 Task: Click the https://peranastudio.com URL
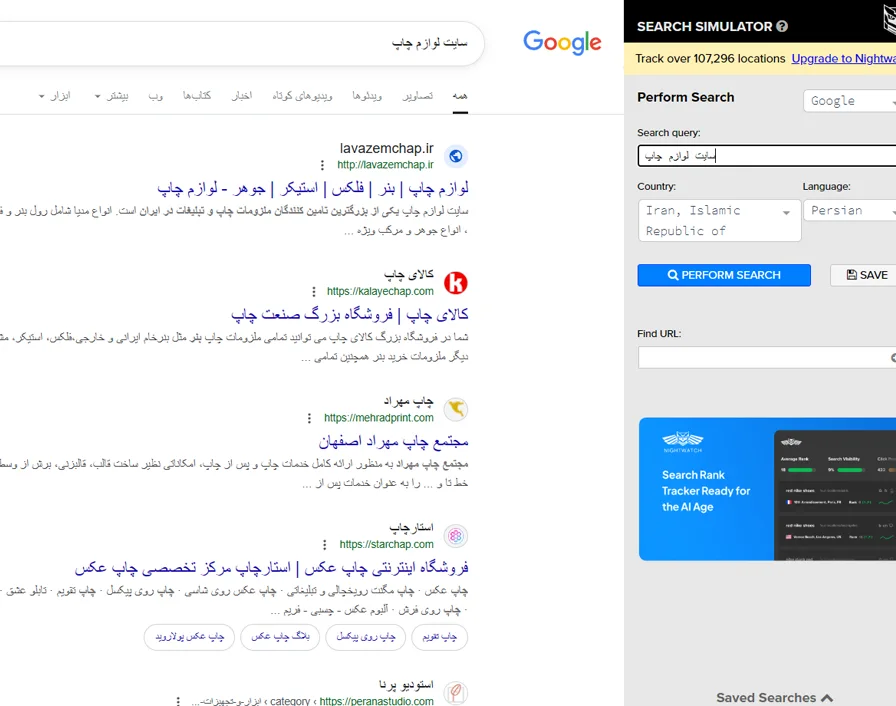pos(377,701)
